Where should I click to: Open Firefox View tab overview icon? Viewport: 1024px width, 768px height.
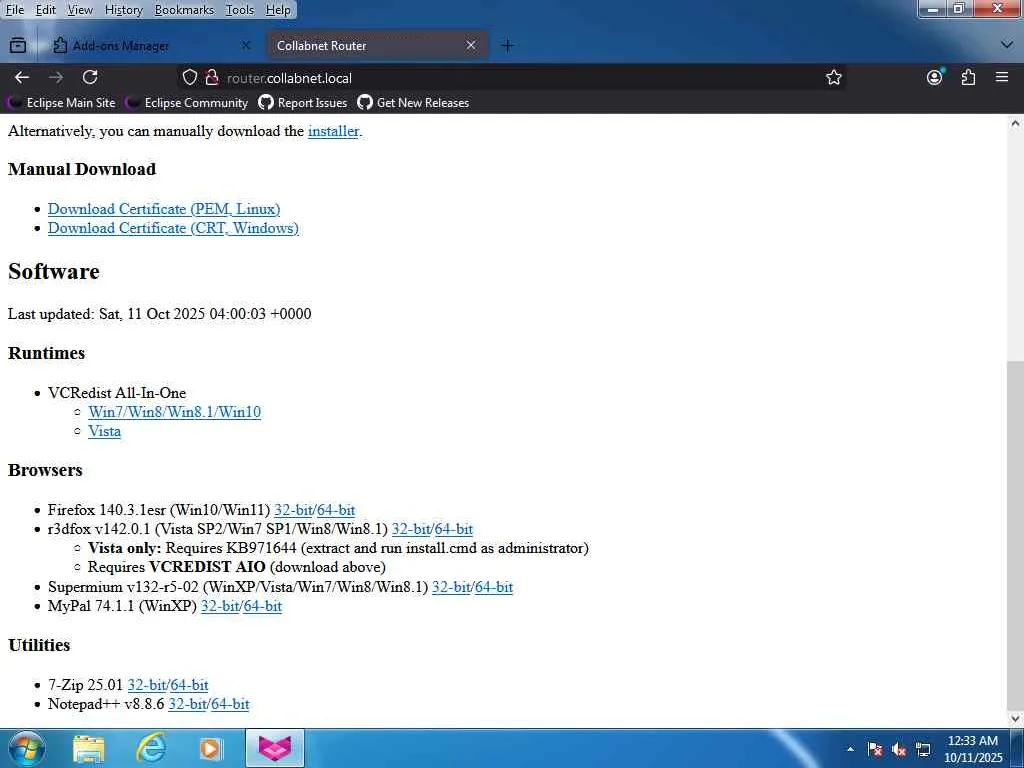[18, 46]
